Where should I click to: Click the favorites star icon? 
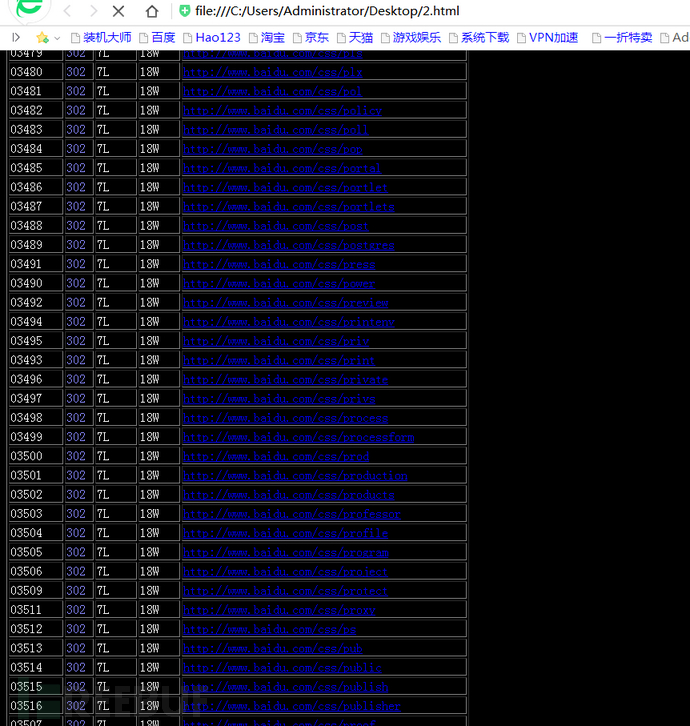(42, 38)
